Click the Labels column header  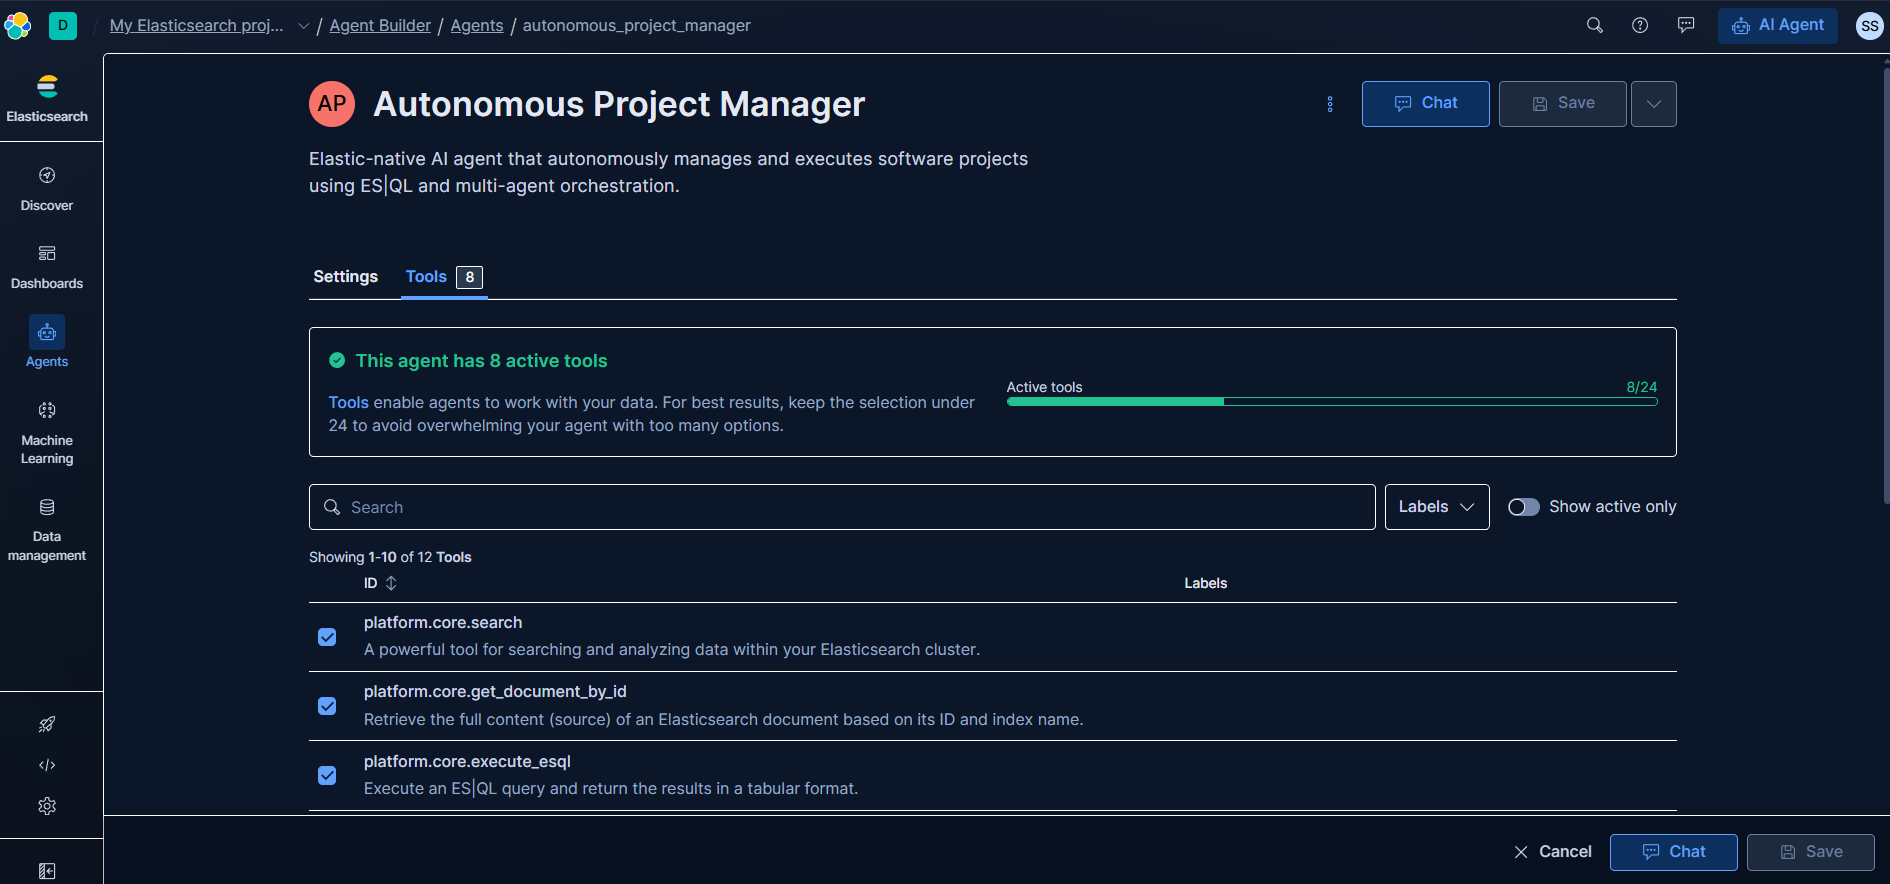(1206, 583)
